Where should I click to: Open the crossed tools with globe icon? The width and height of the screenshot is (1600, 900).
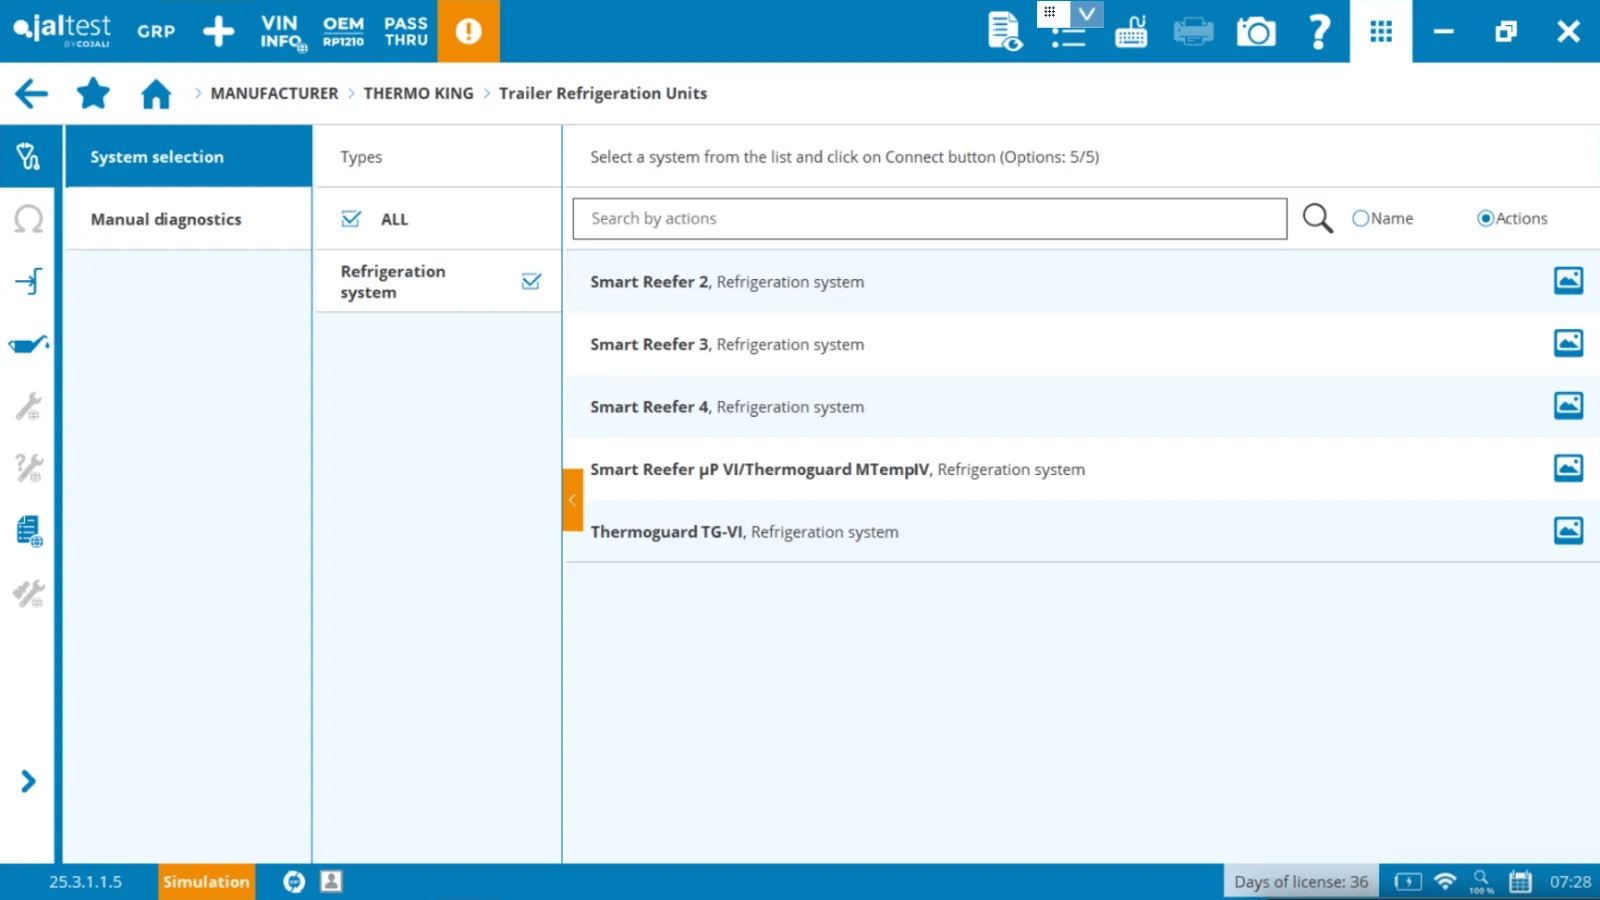click(x=28, y=594)
